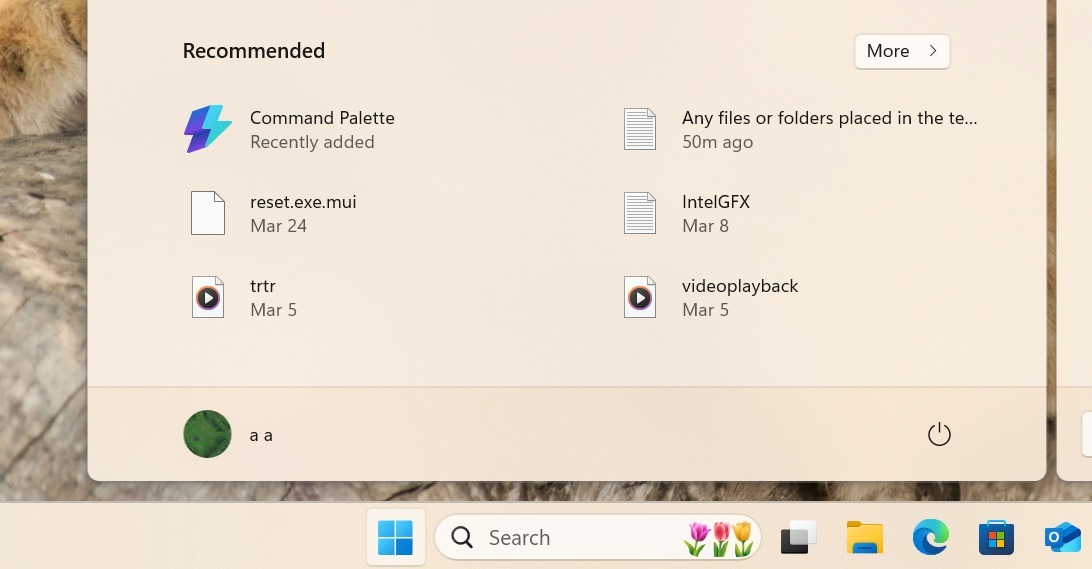Click the tulips search highlight icon
This screenshot has height=569, width=1092.
718,538
